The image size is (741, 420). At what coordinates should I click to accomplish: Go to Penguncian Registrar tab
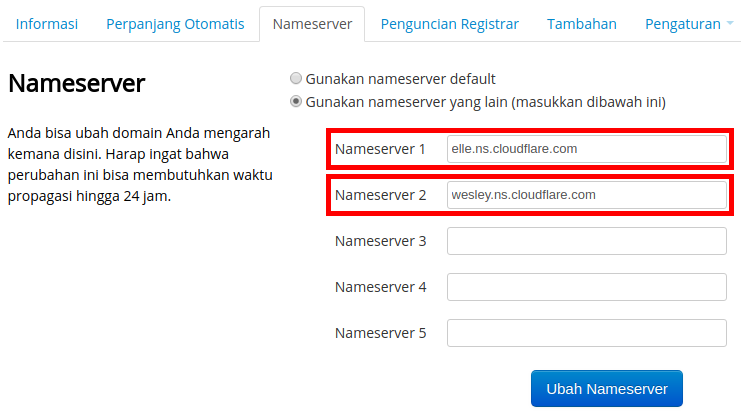pyautogui.click(x=449, y=24)
